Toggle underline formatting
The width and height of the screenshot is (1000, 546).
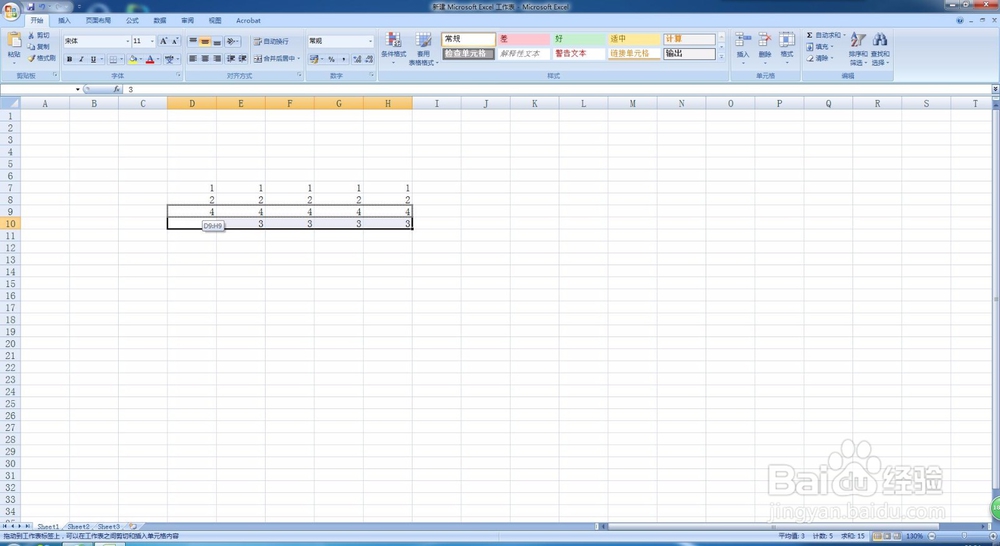[93, 59]
